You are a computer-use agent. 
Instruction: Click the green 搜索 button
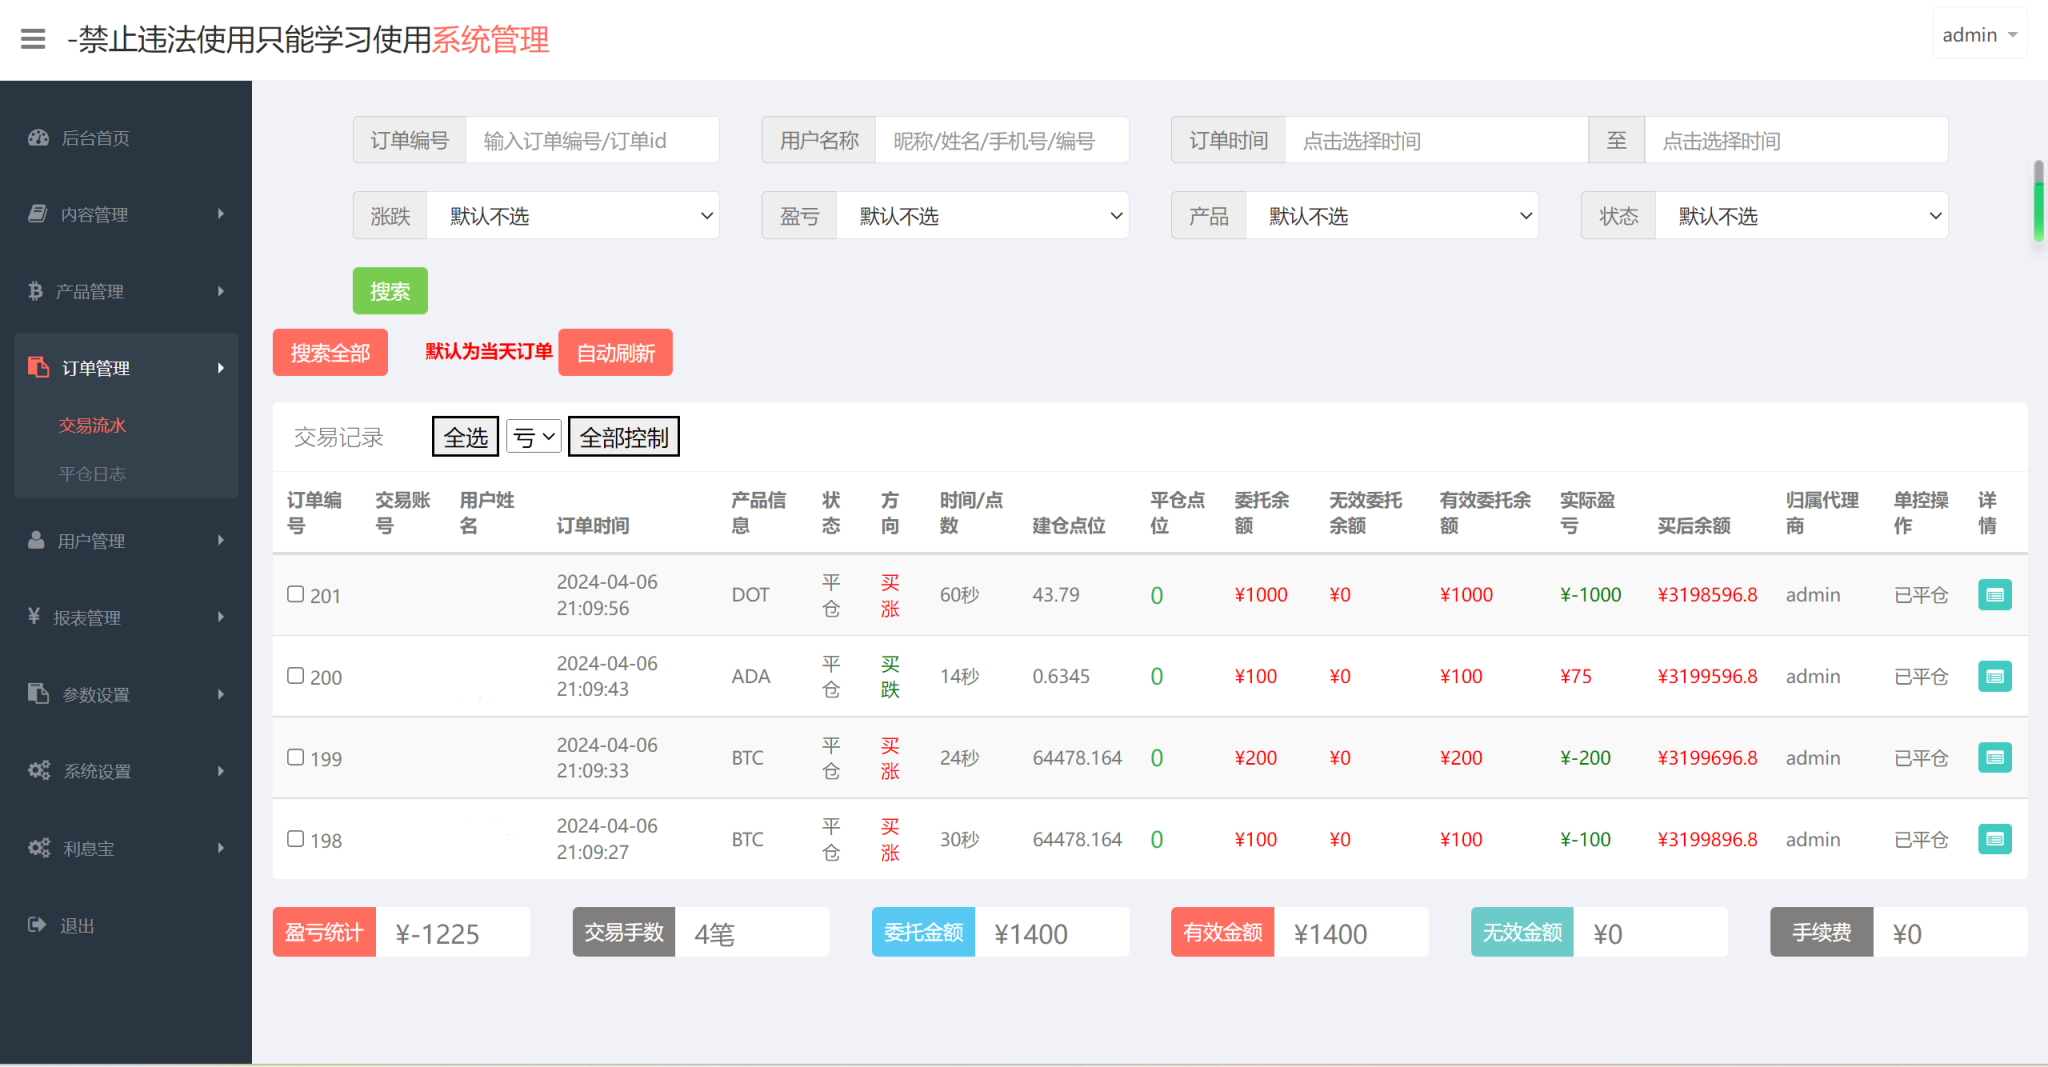390,291
